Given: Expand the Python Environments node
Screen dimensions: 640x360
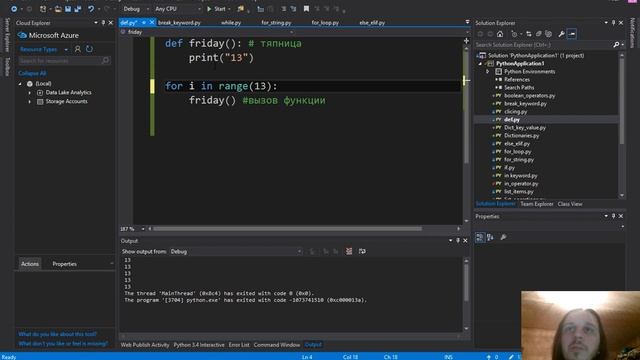Looking at the screenshot, I should click(487, 71).
